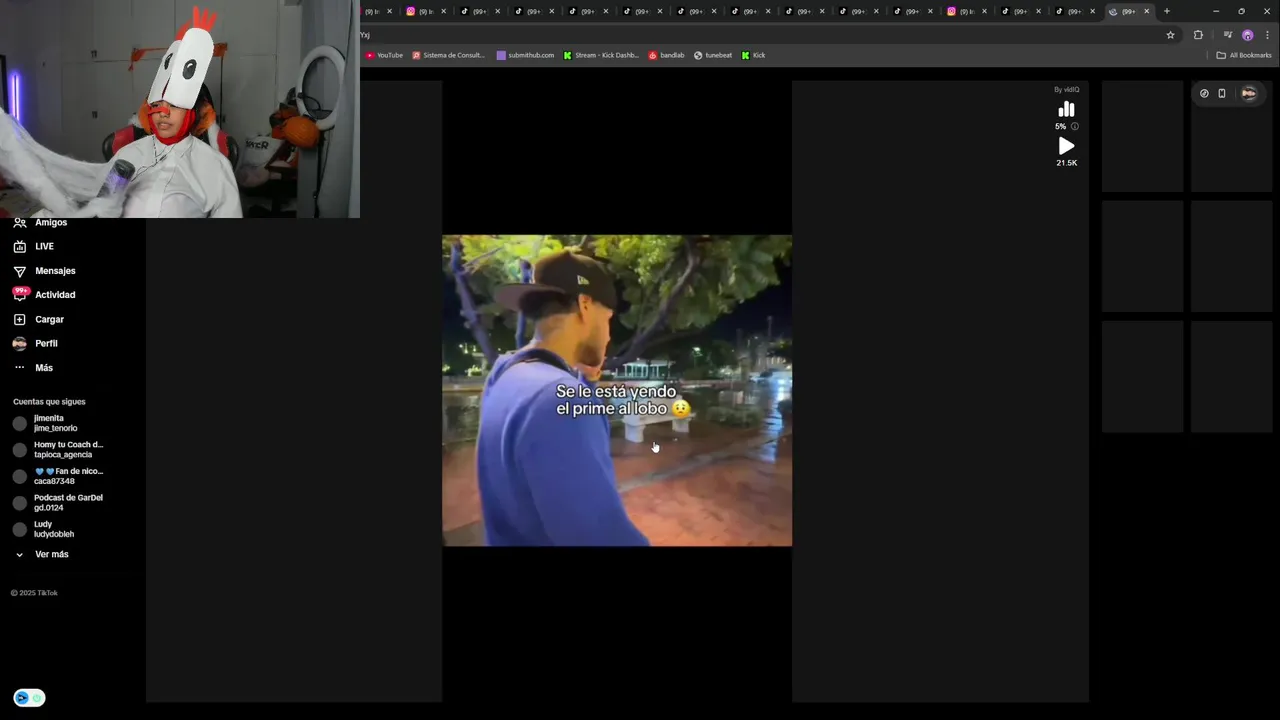Image resolution: width=1280 pixels, height=720 pixels.
Task: Click the Cuentas que sigues heading
Action: pos(49,402)
